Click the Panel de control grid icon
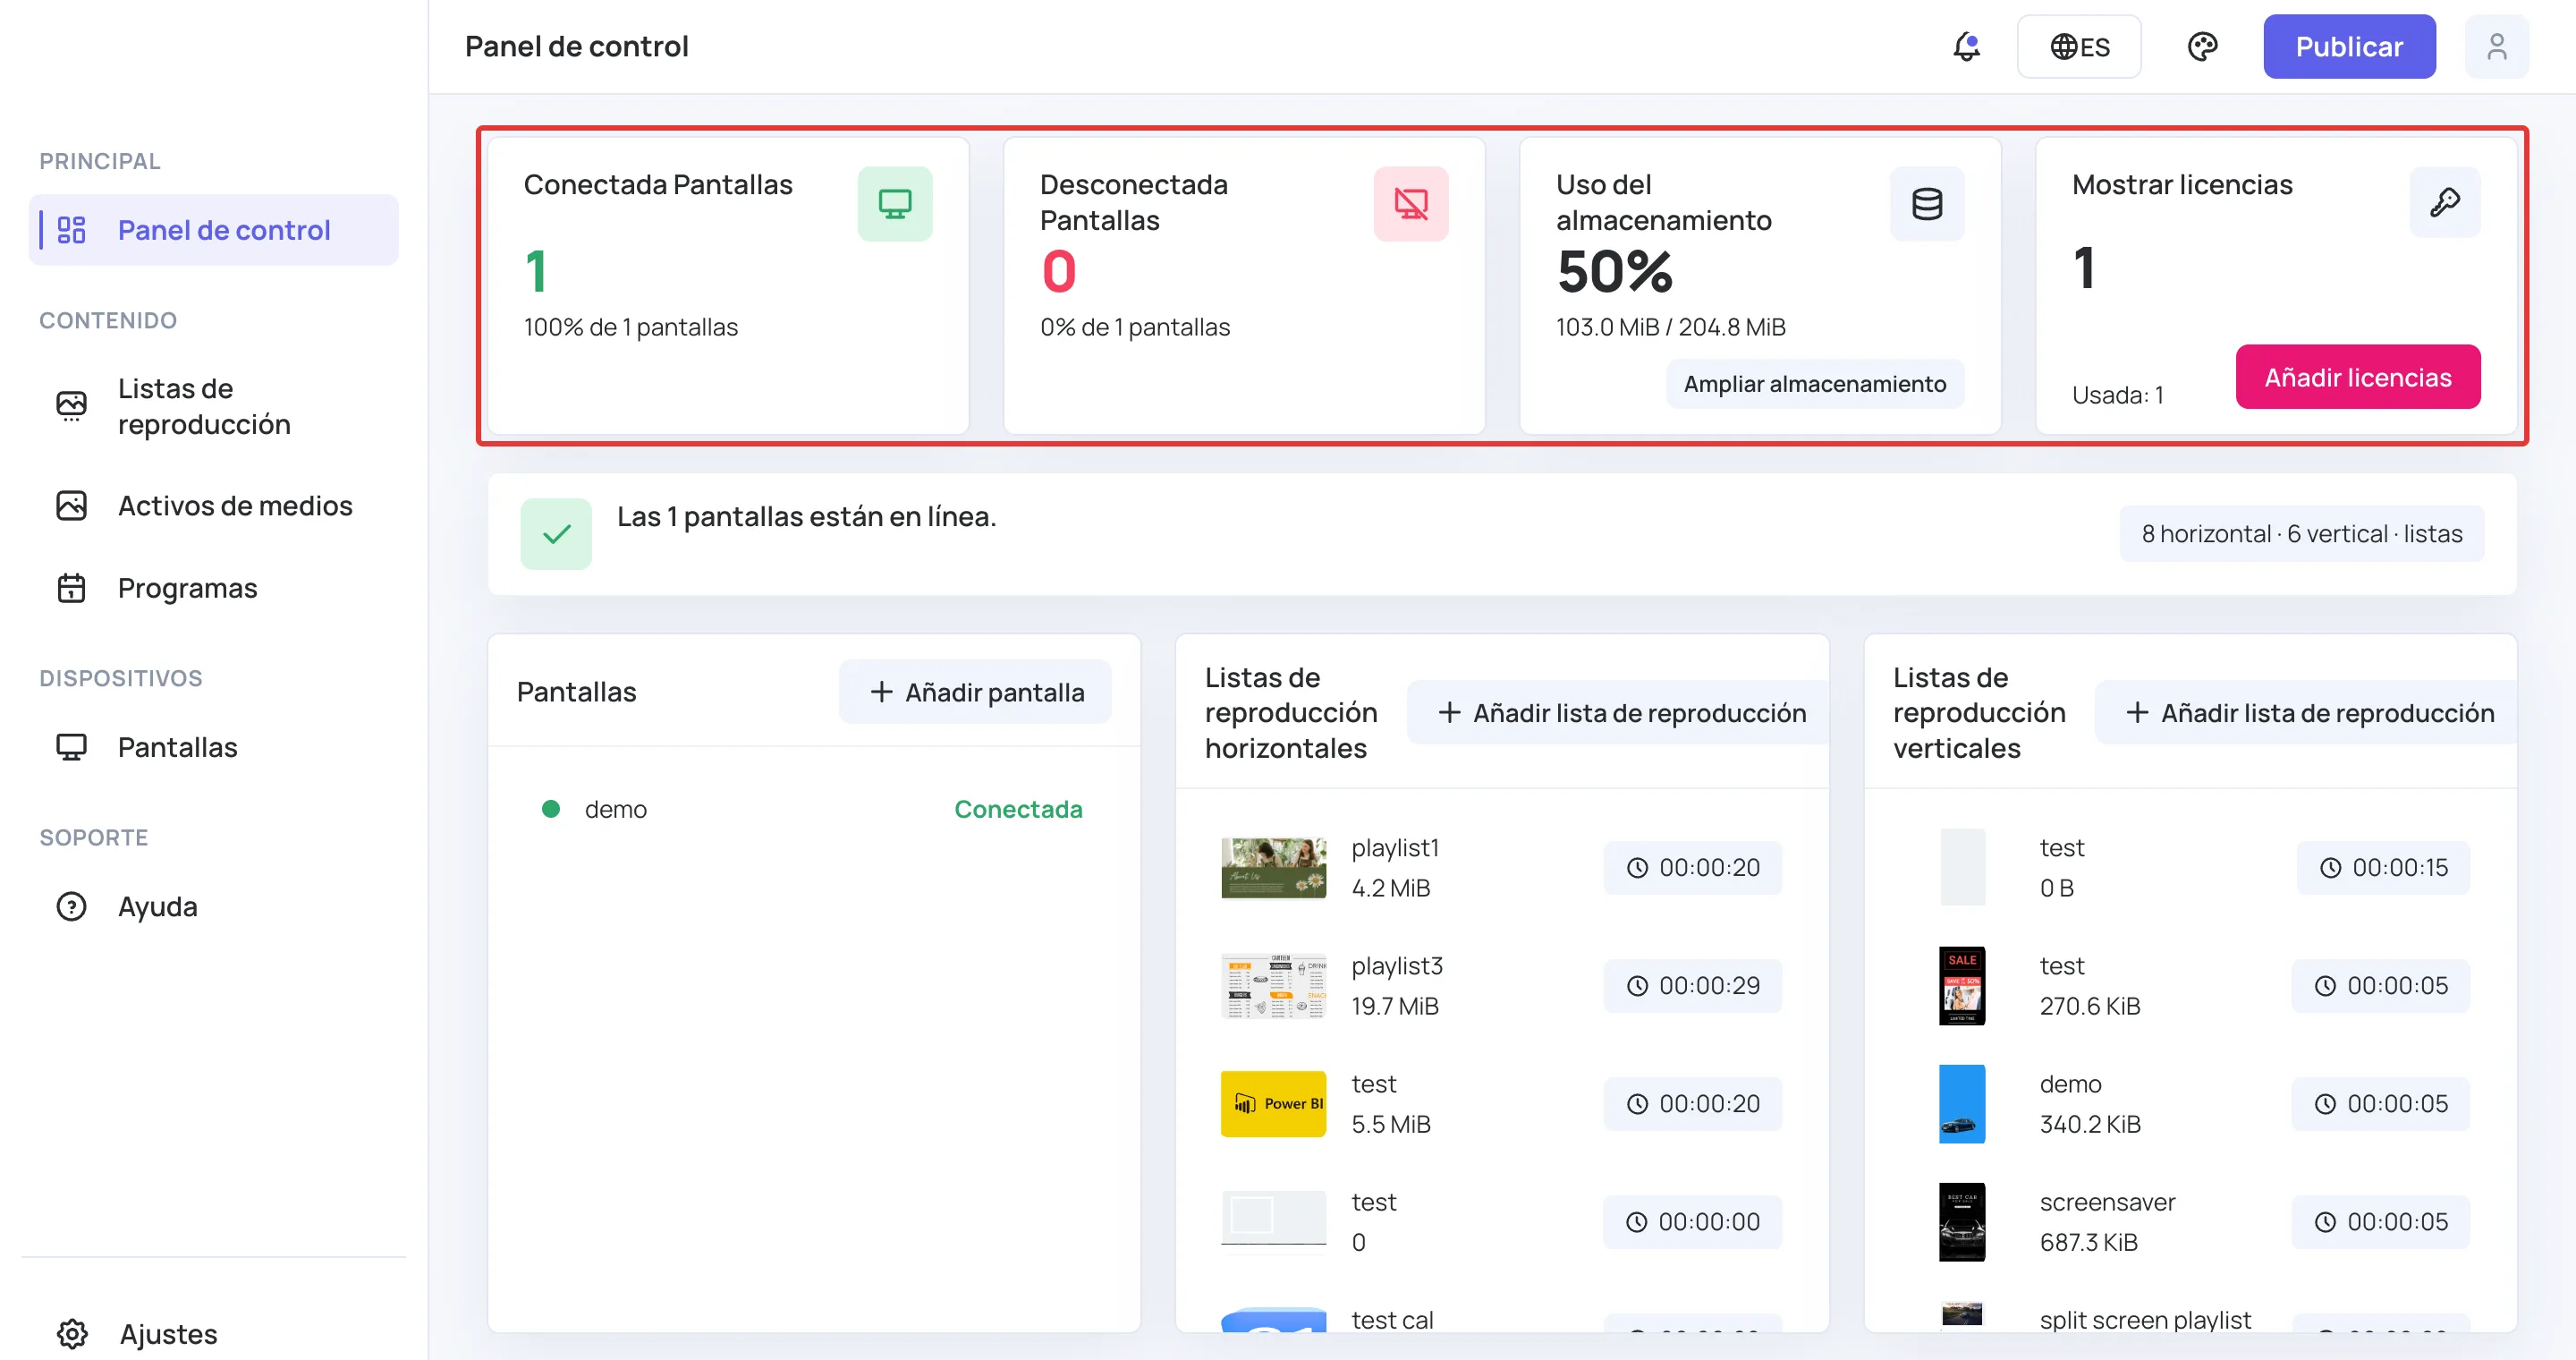 click(x=71, y=230)
